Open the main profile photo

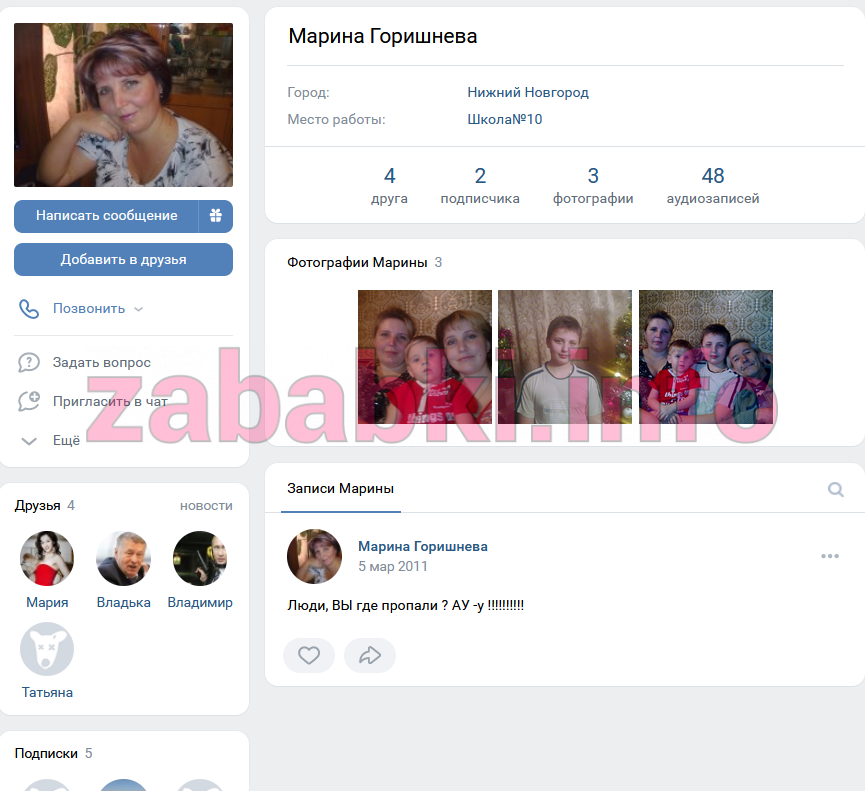coord(124,105)
